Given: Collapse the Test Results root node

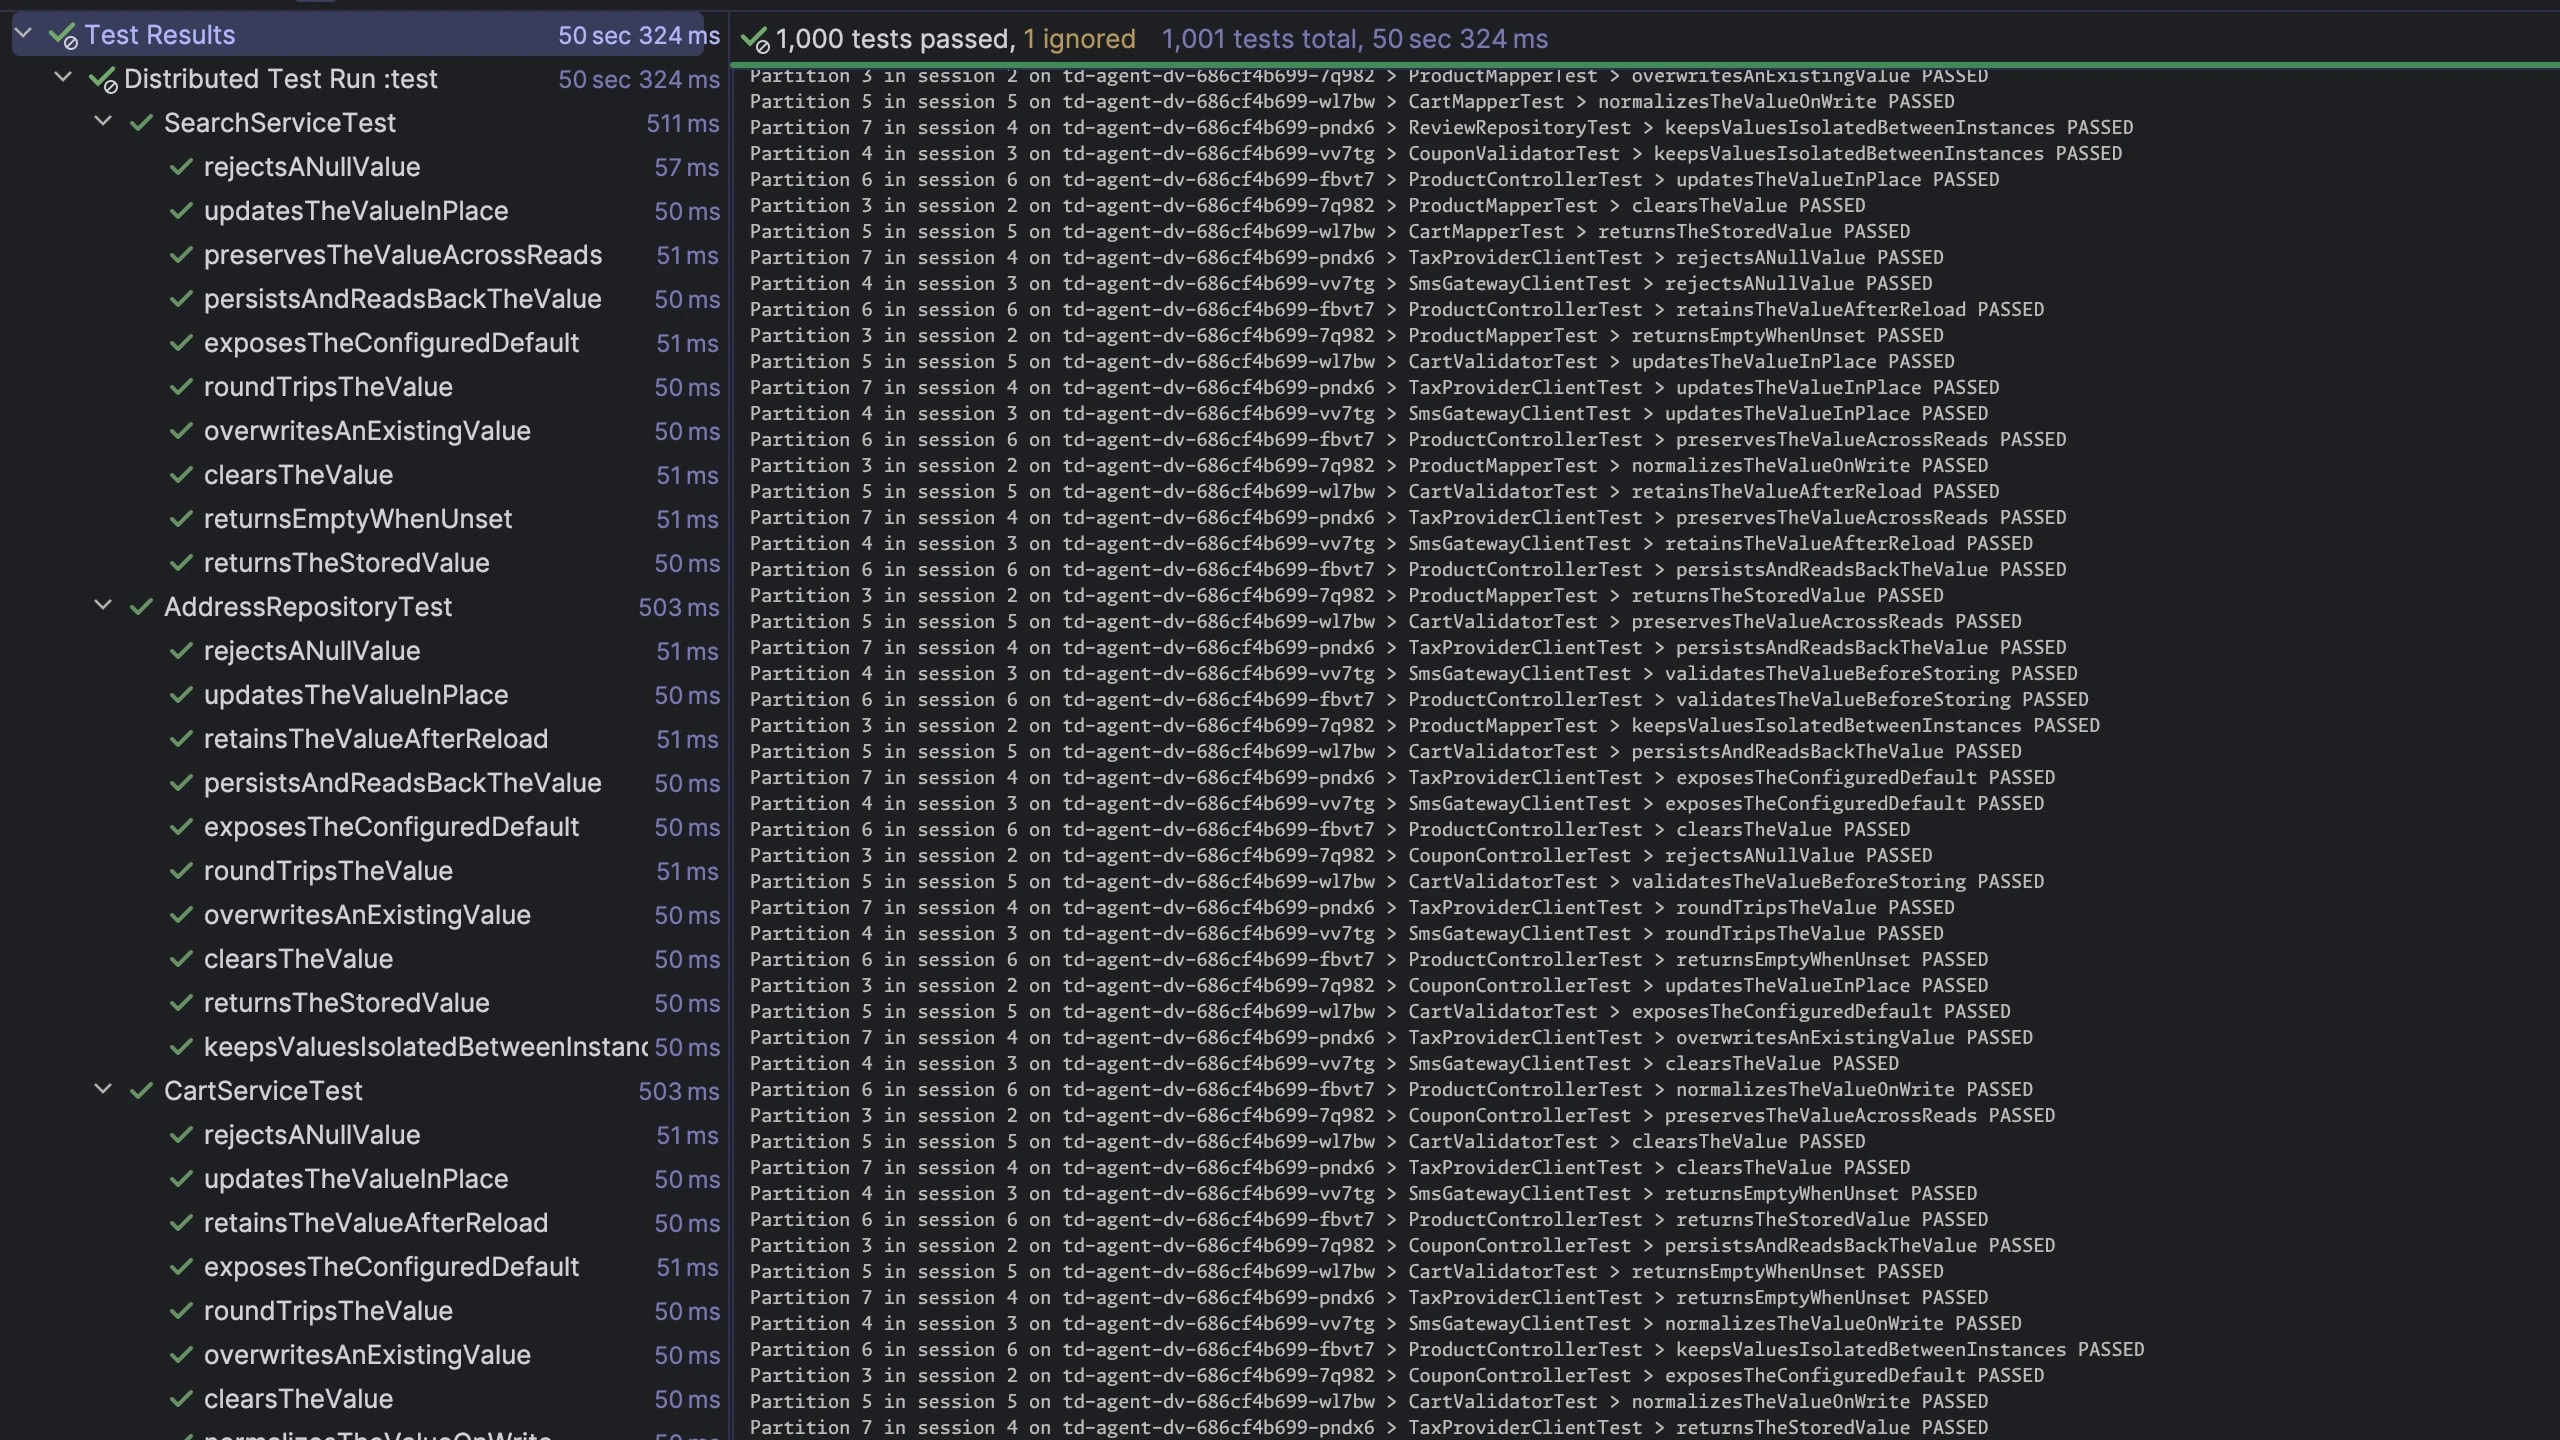Looking at the screenshot, I should pyautogui.click(x=23, y=34).
